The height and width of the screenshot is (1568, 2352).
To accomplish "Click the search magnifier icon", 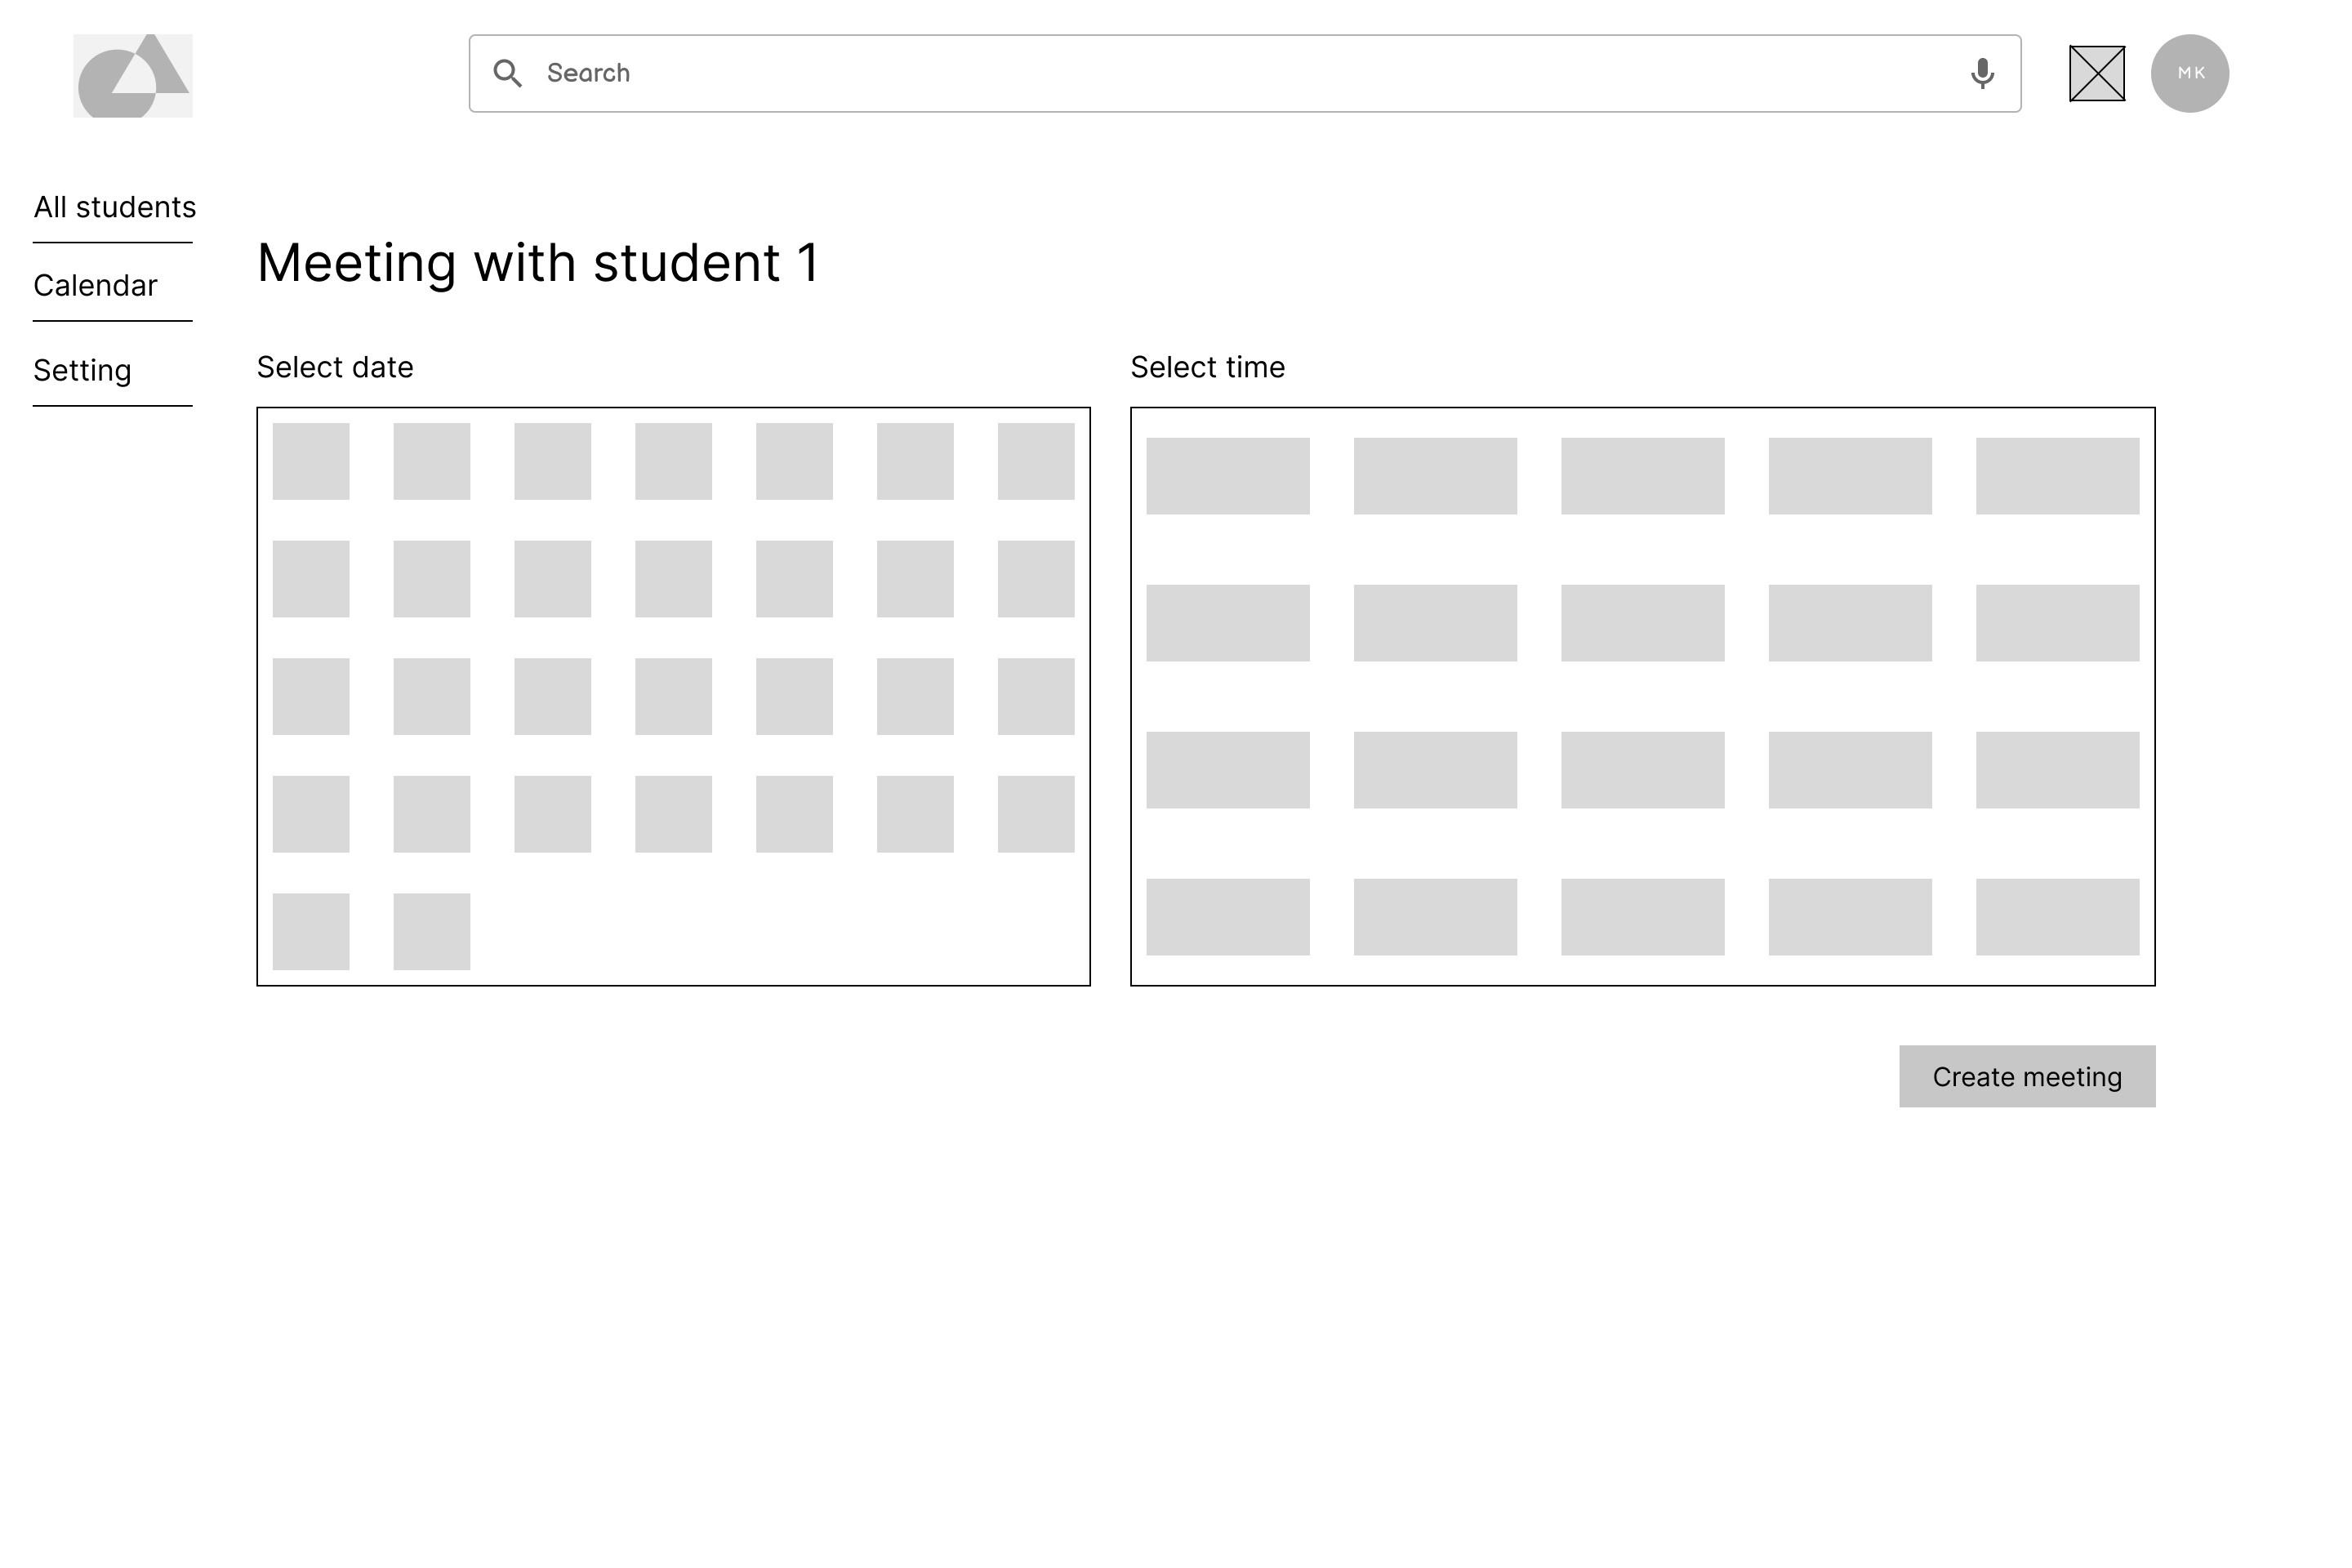I will 507,73.
